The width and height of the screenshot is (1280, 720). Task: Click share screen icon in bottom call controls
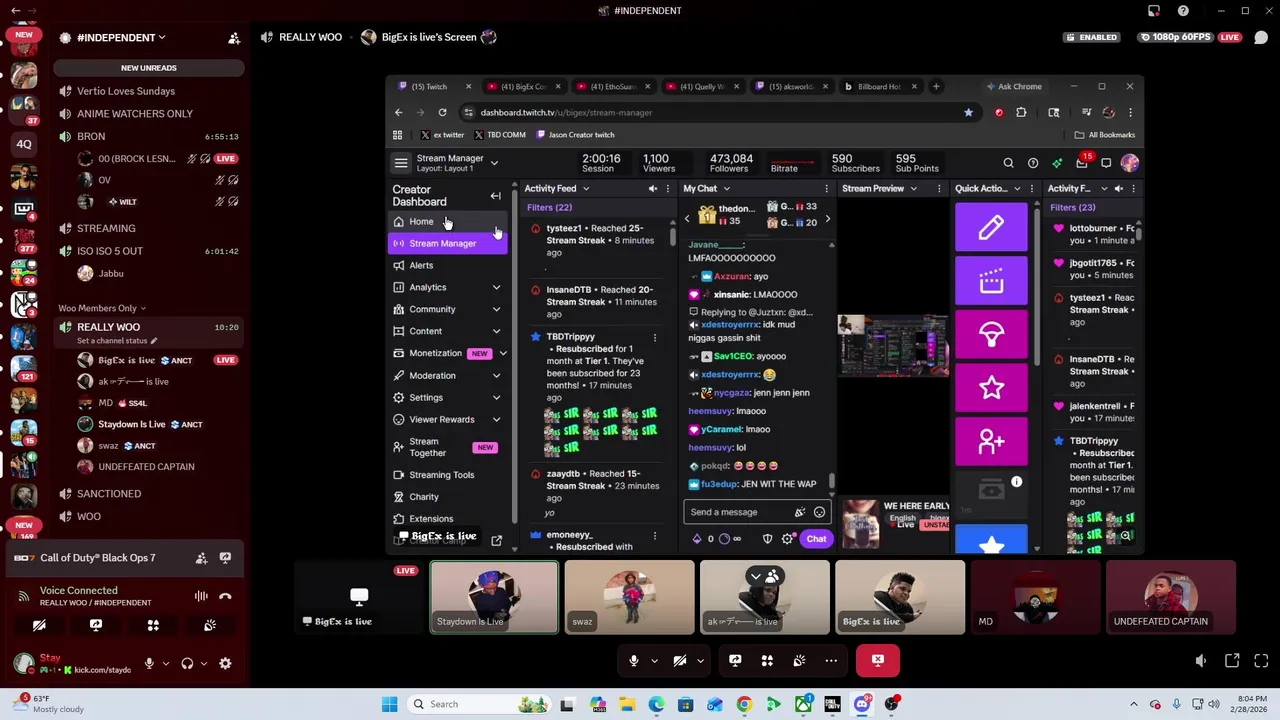[x=735, y=660]
